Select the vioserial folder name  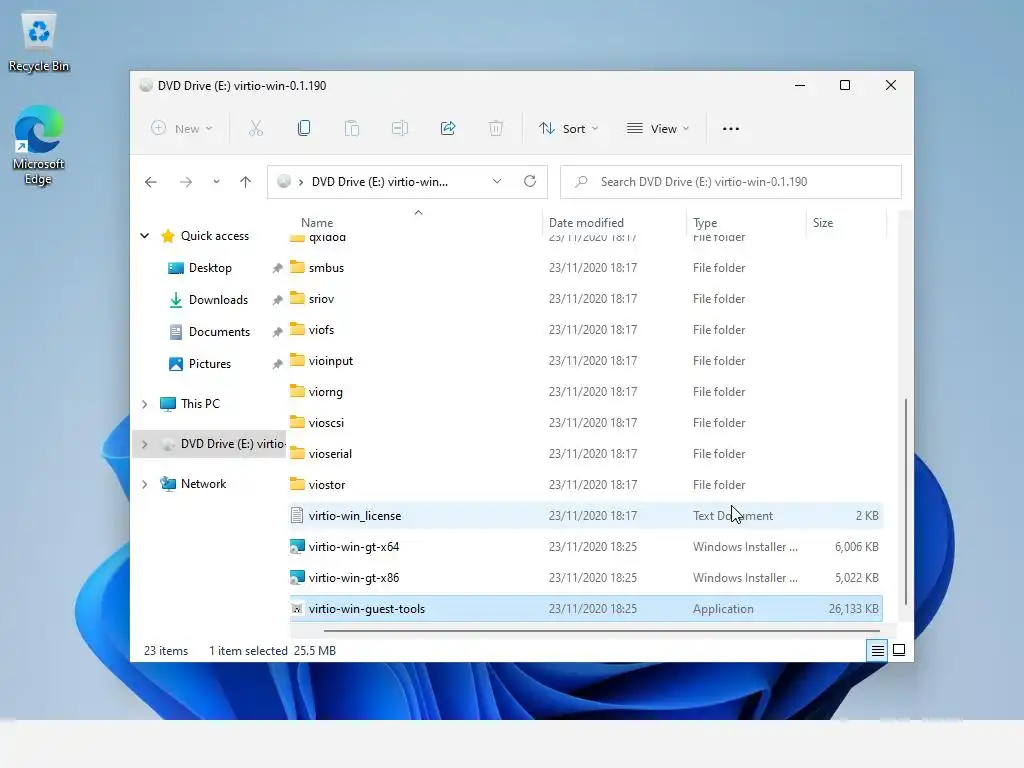pyautogui.click(x=330, y=454)
